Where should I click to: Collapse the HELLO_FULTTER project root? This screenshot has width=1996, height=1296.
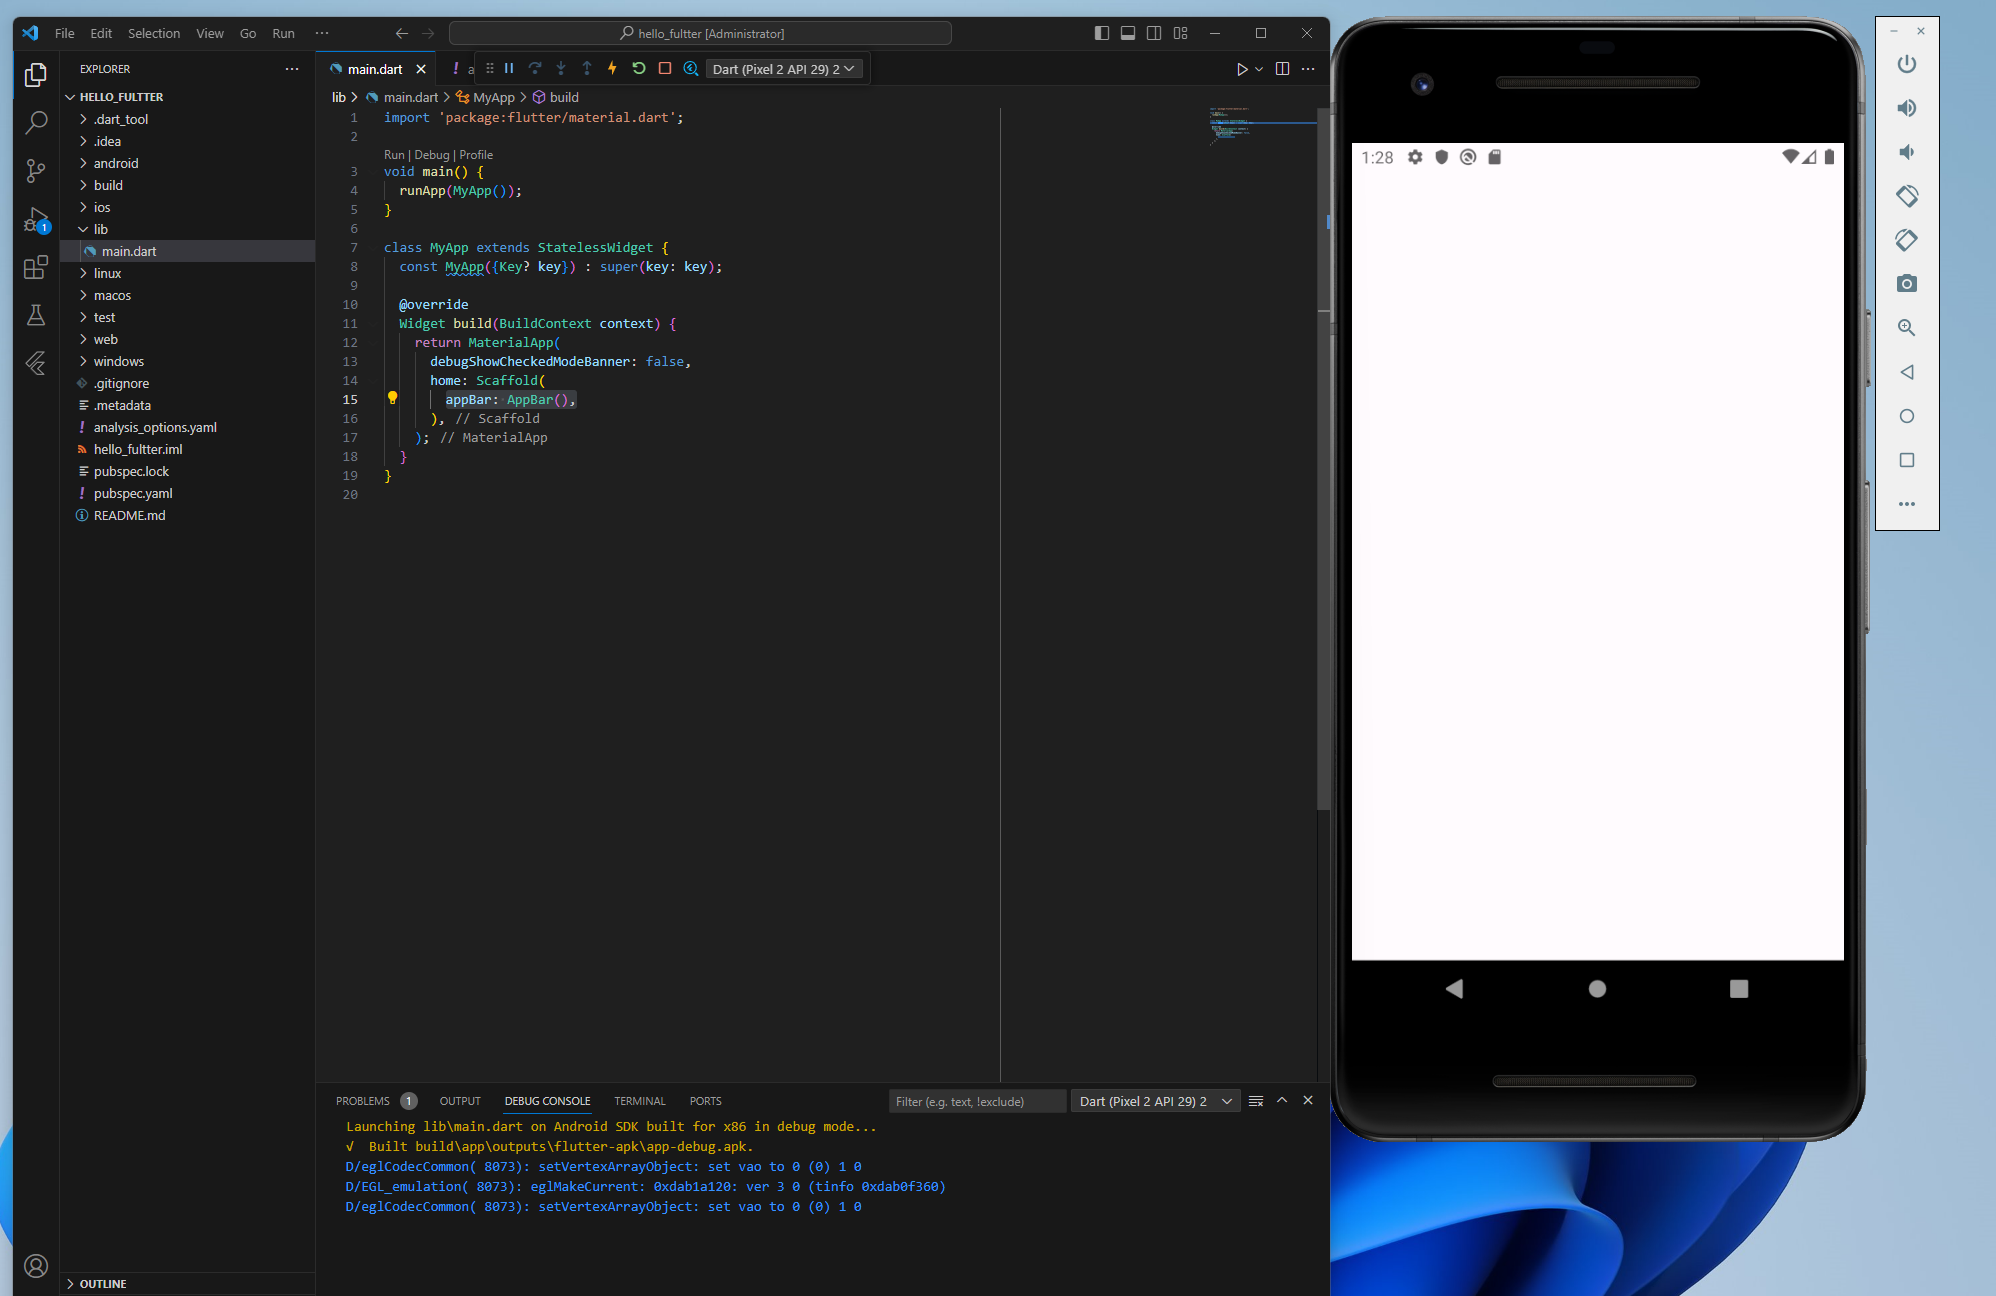70,97
